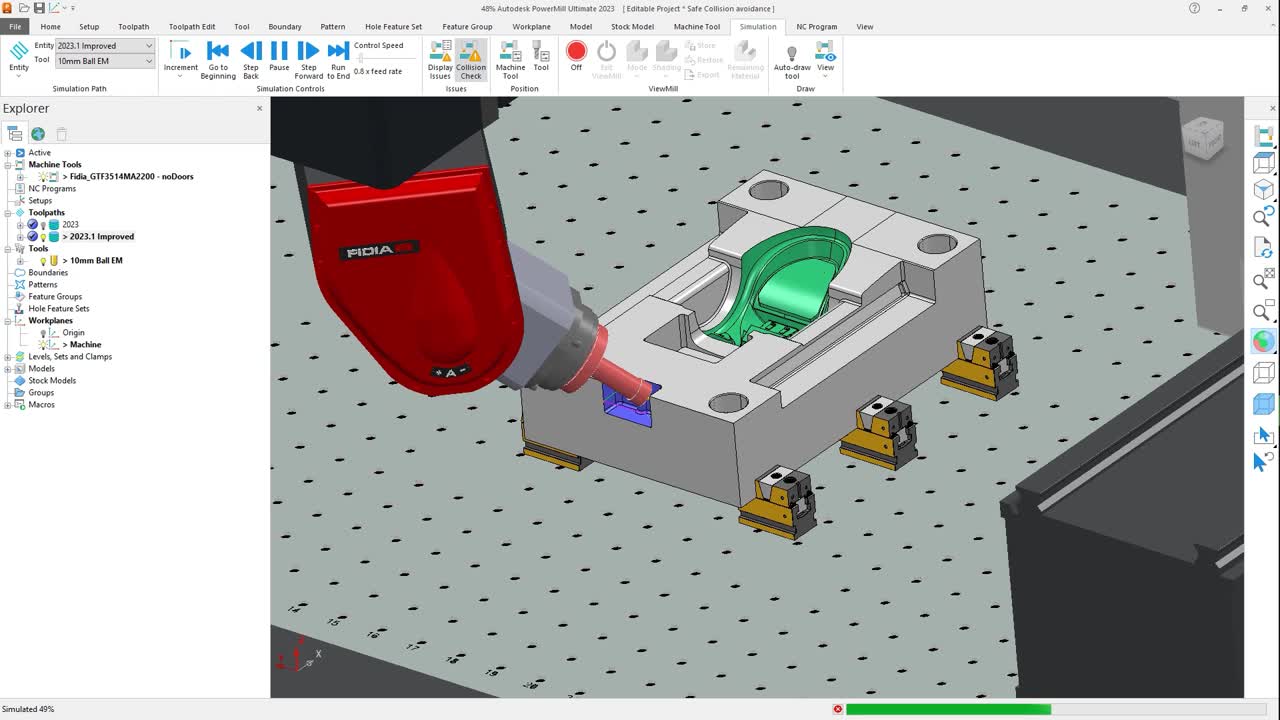The height and width of the screenshot is (720, 1280).
Task: Open the NC Program ribbon tab
Action: [816, 27]
